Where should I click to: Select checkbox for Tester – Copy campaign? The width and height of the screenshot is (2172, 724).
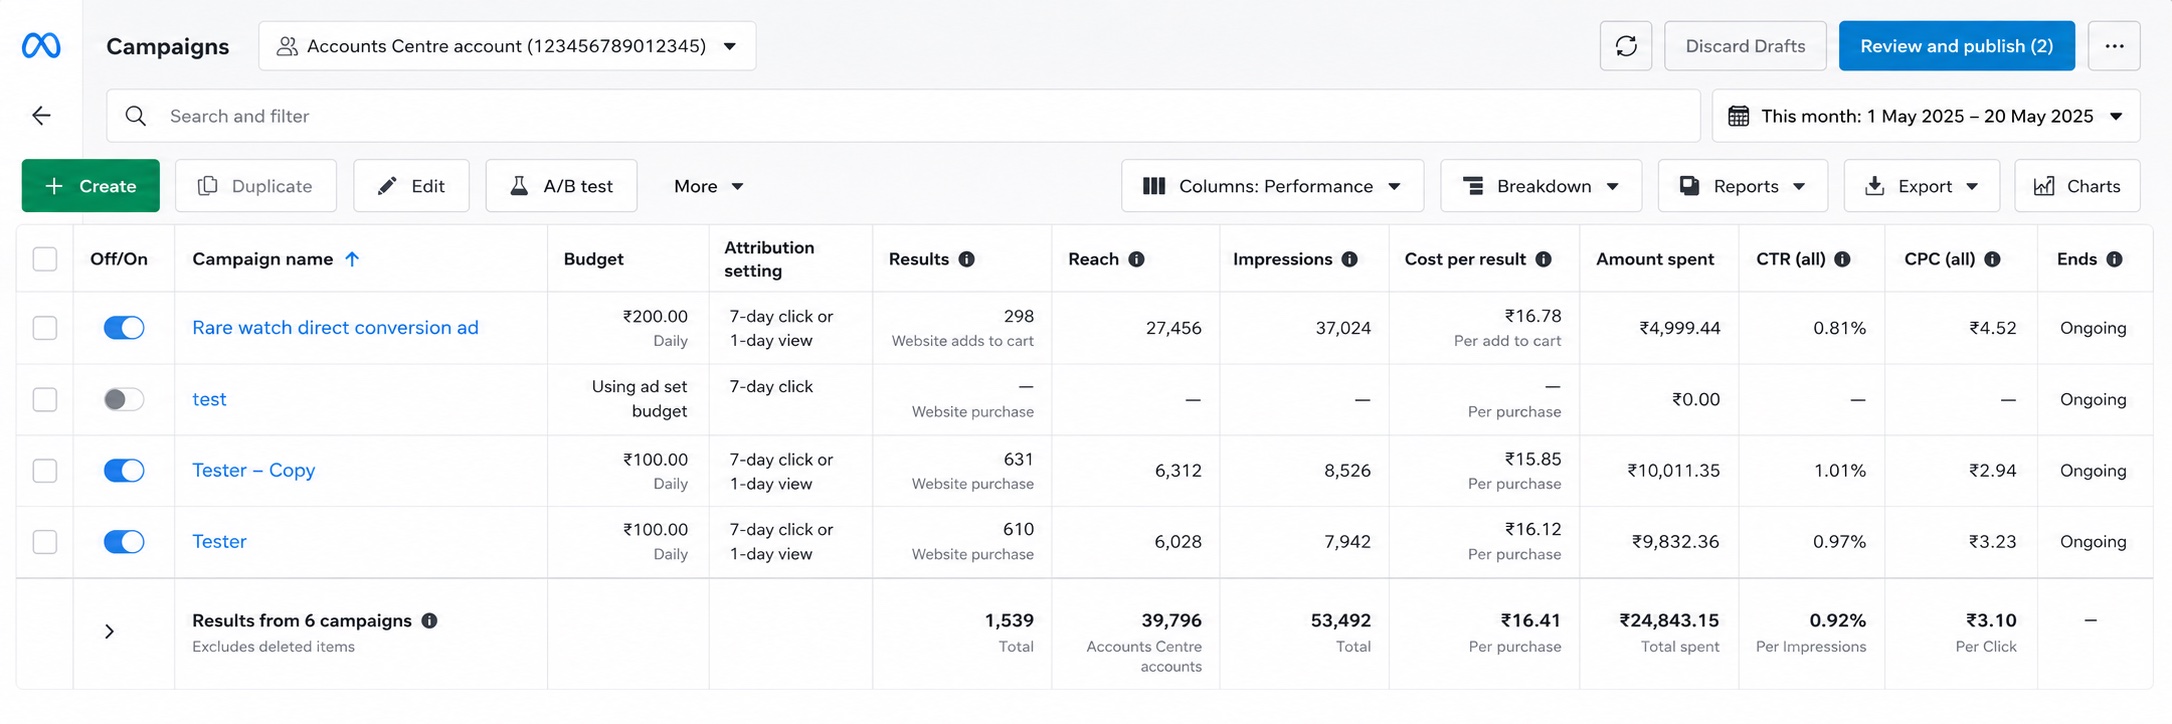point(45,470)
